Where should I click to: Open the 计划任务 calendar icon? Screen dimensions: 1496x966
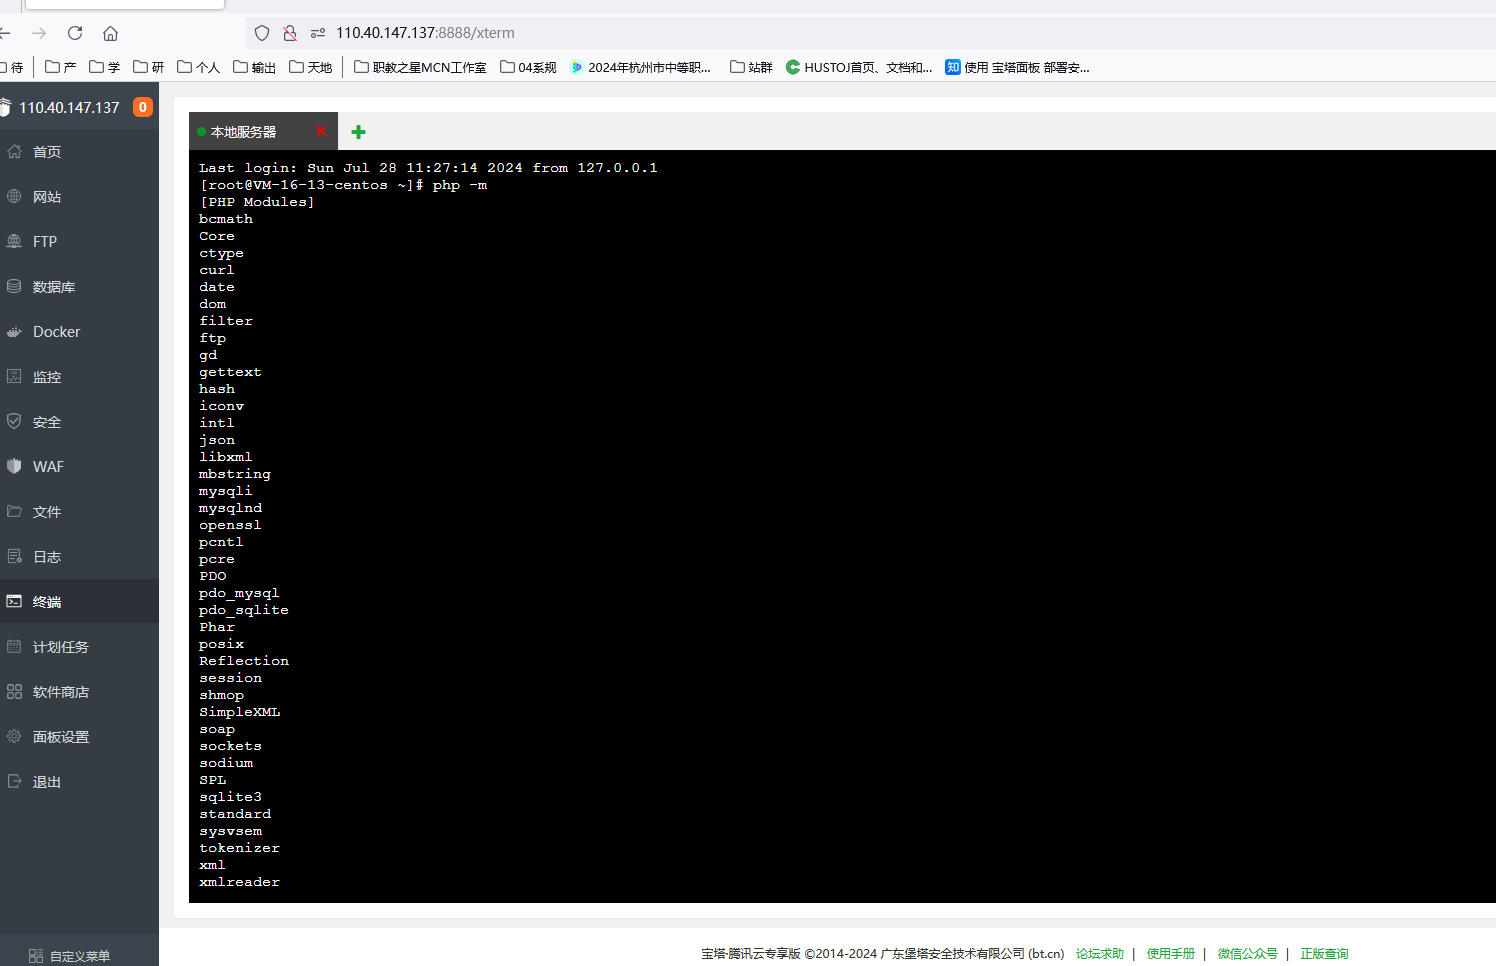14,647
